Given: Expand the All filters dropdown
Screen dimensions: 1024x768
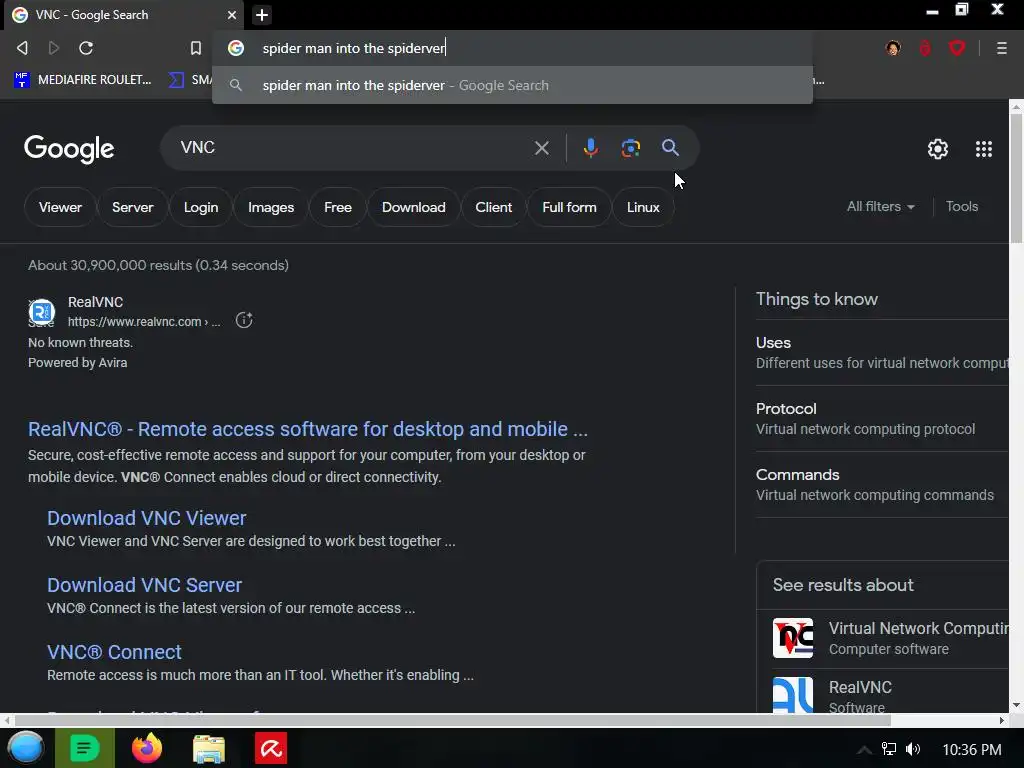Looking at the screenshot, I should (x=880, y=206).
